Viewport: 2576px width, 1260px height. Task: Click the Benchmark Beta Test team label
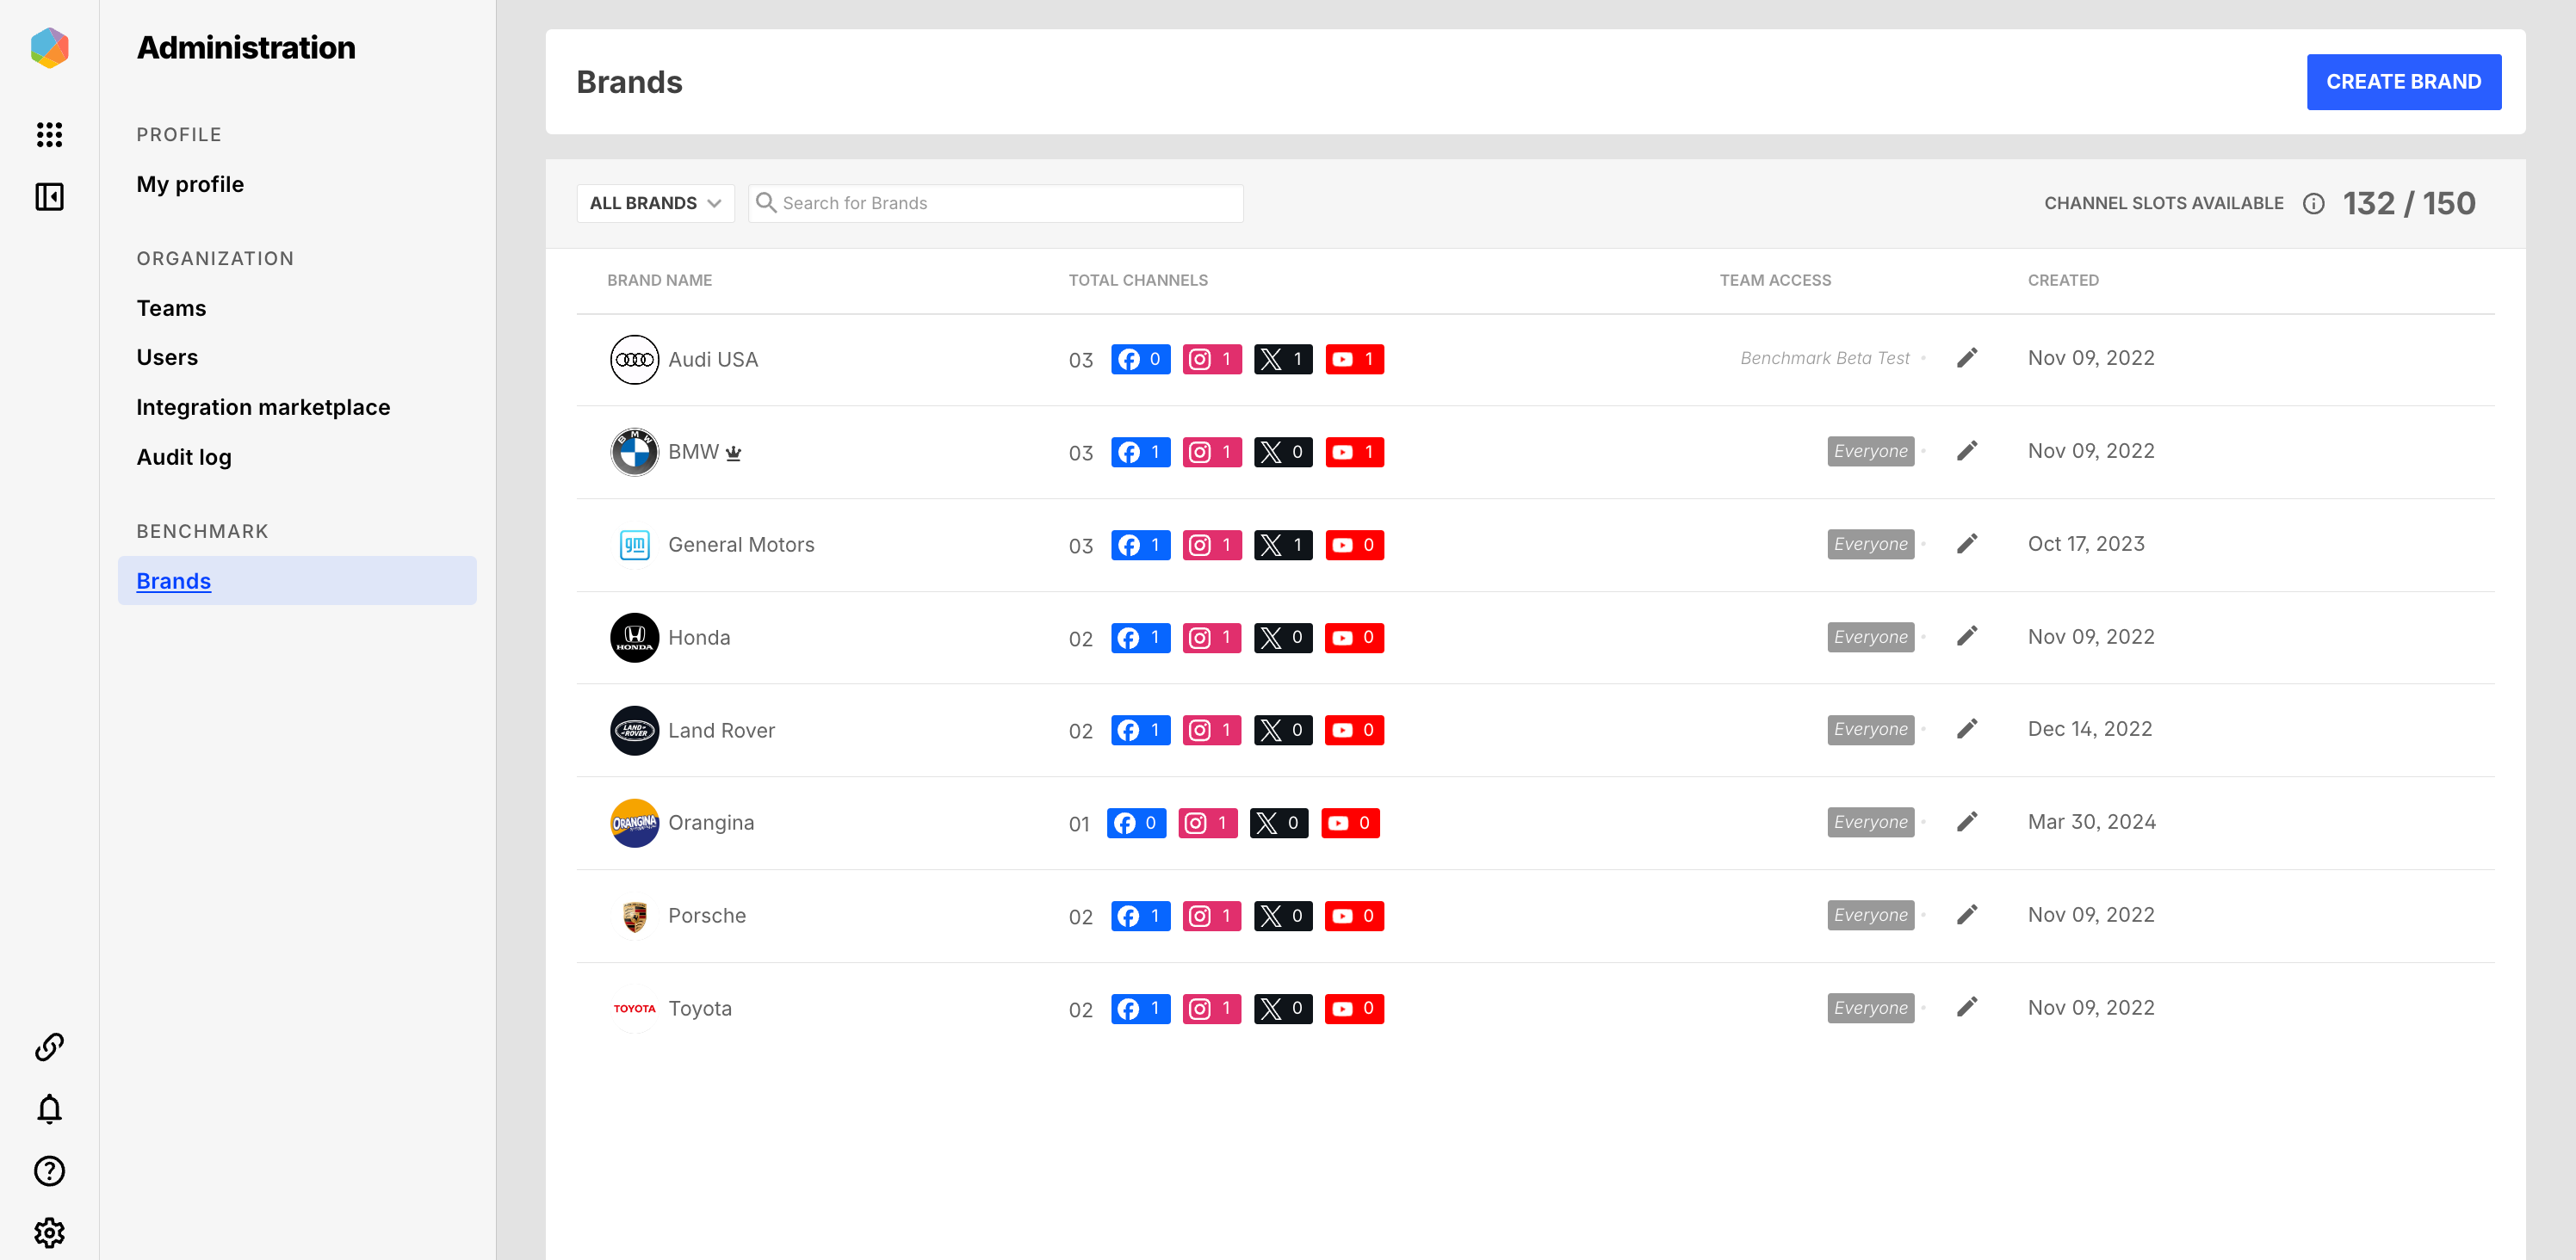[x=1824, y=358]
